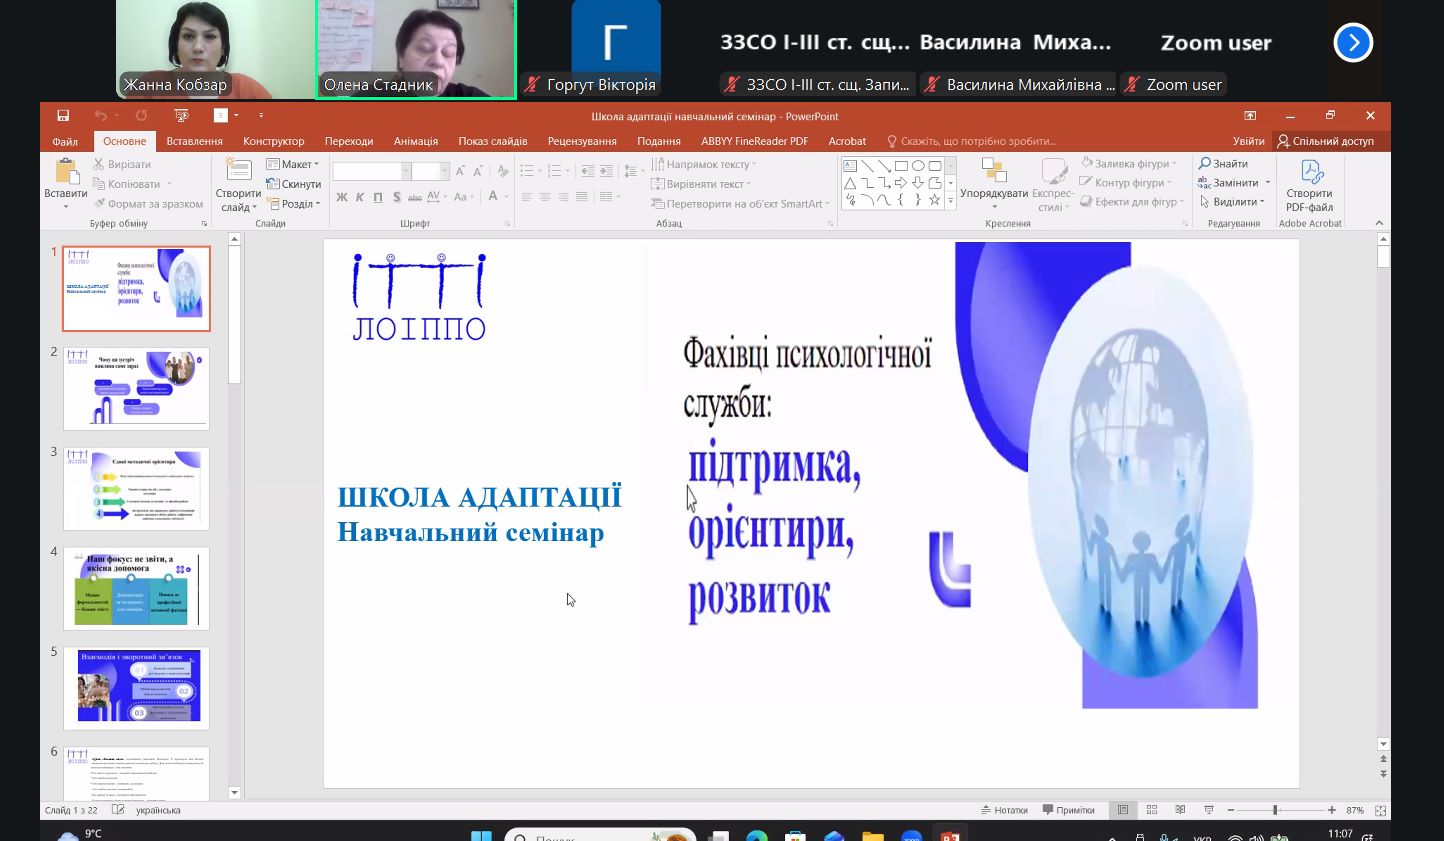The image size is (1444, 841).
Task: Open the Виділити select dropdown
Action: click(x=1234, y=202)
